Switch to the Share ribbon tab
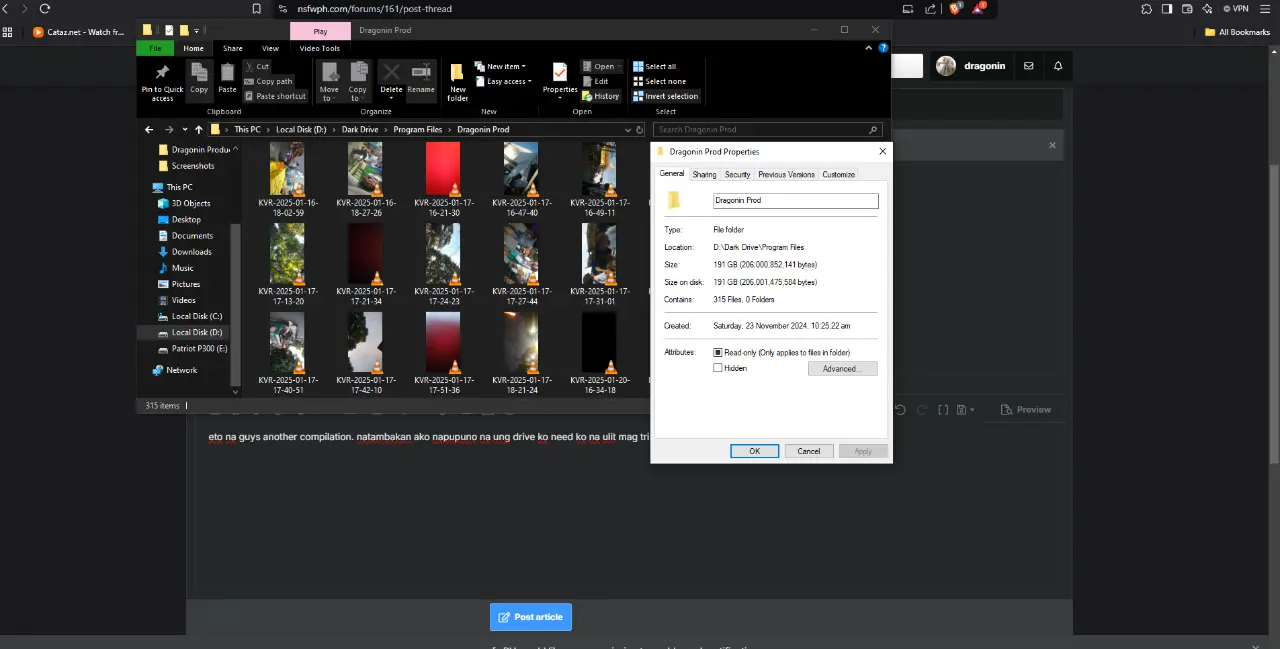 tap(232, 48)
